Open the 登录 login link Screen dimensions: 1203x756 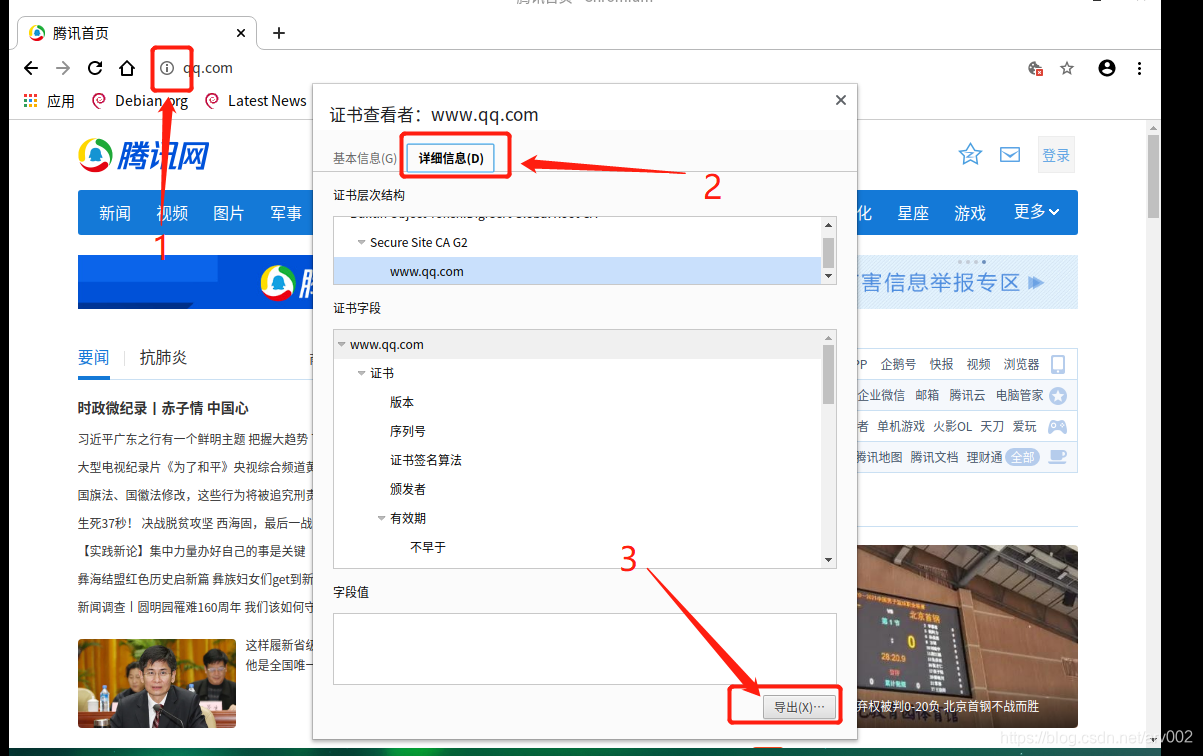[x=1056, y=154]
